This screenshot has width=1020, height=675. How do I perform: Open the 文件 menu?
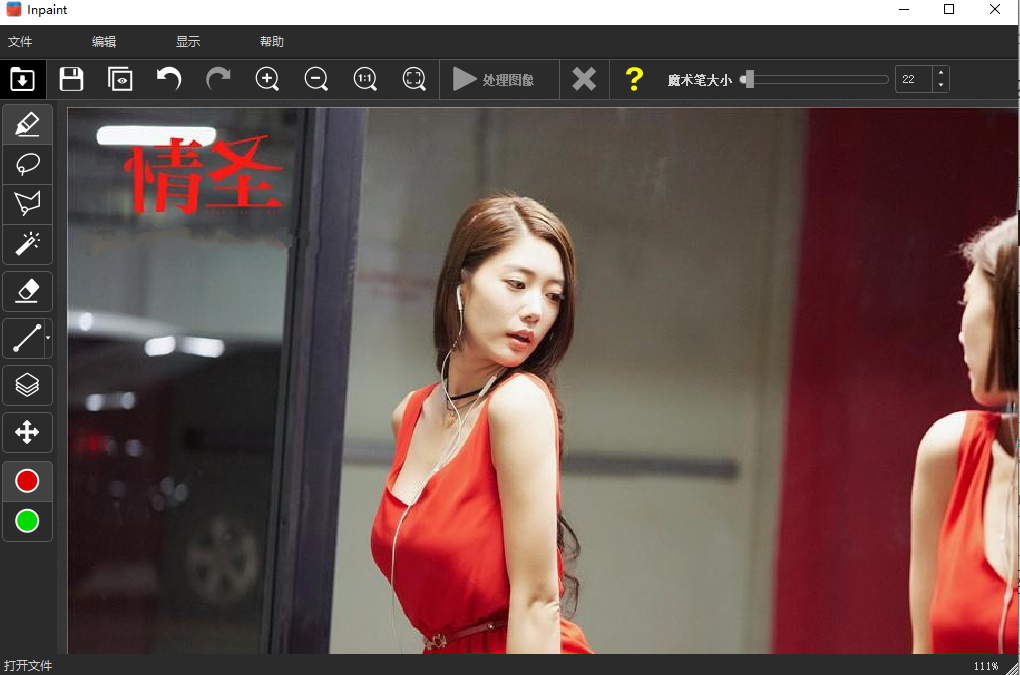[20, 42]
